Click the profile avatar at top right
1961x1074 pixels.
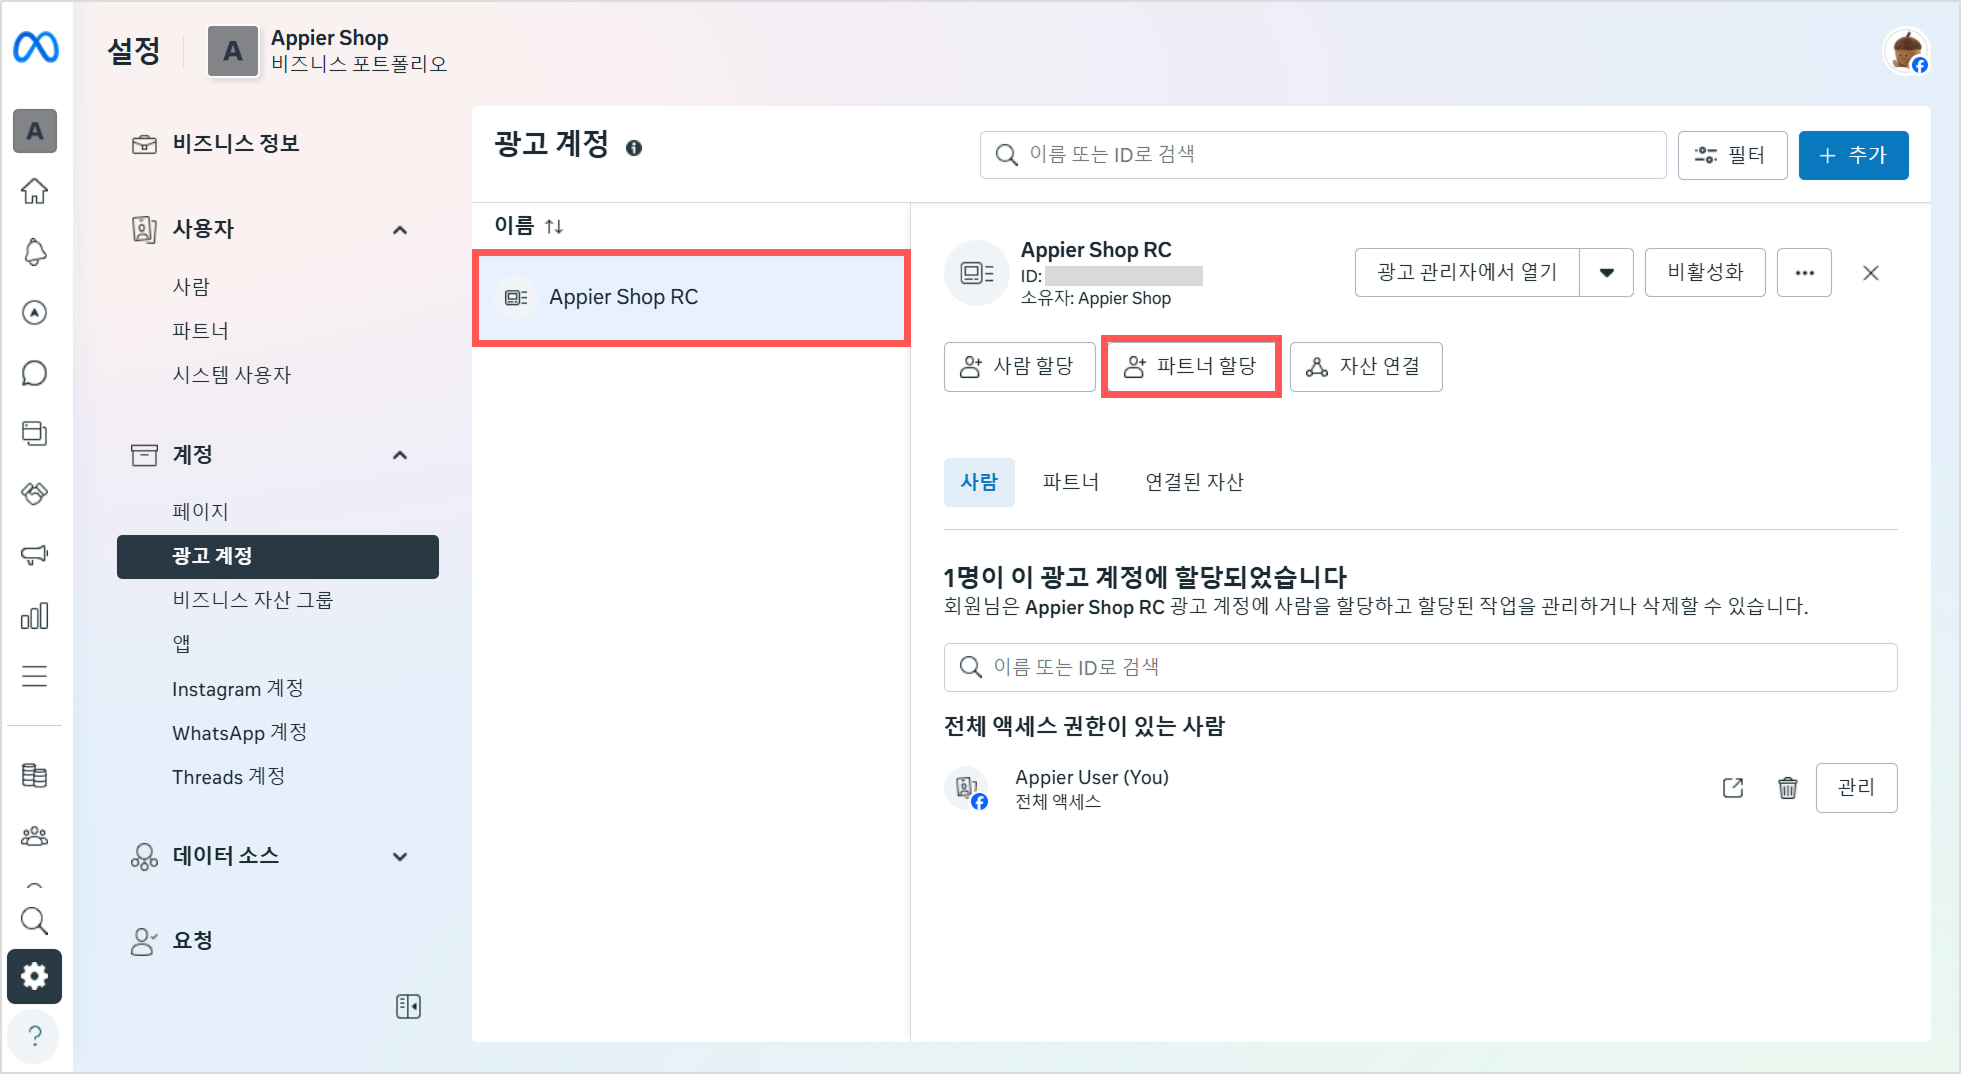click(x=1905, y=50)
